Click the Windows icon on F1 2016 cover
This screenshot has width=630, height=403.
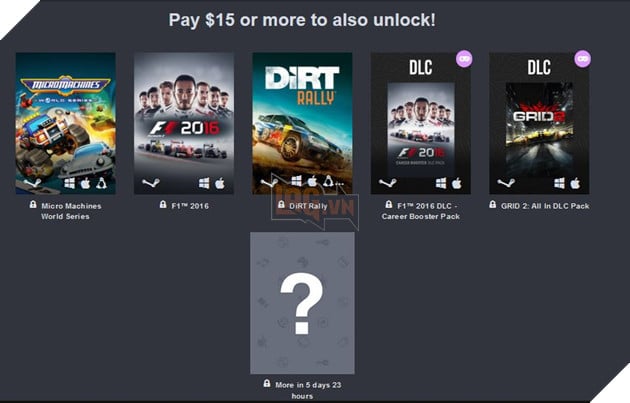point(204,183)
